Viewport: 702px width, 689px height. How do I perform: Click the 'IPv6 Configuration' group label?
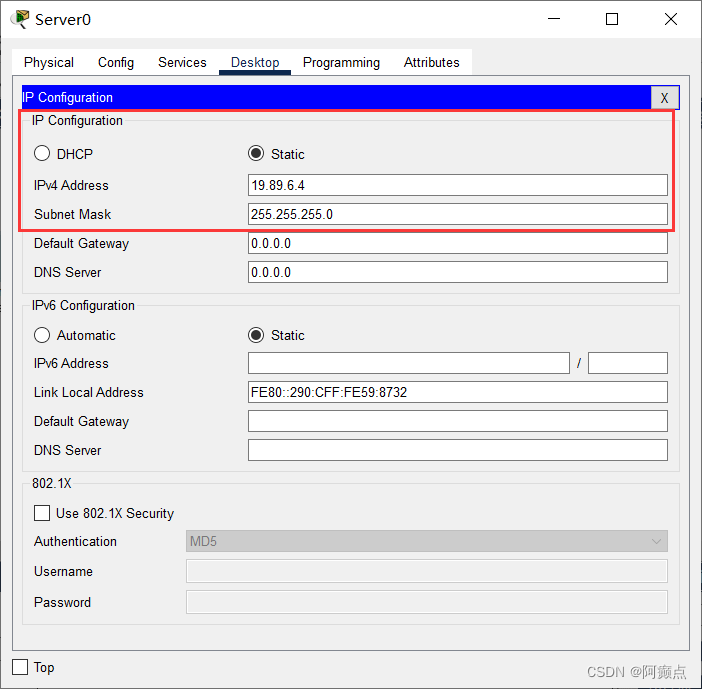(x=83, y=305)
